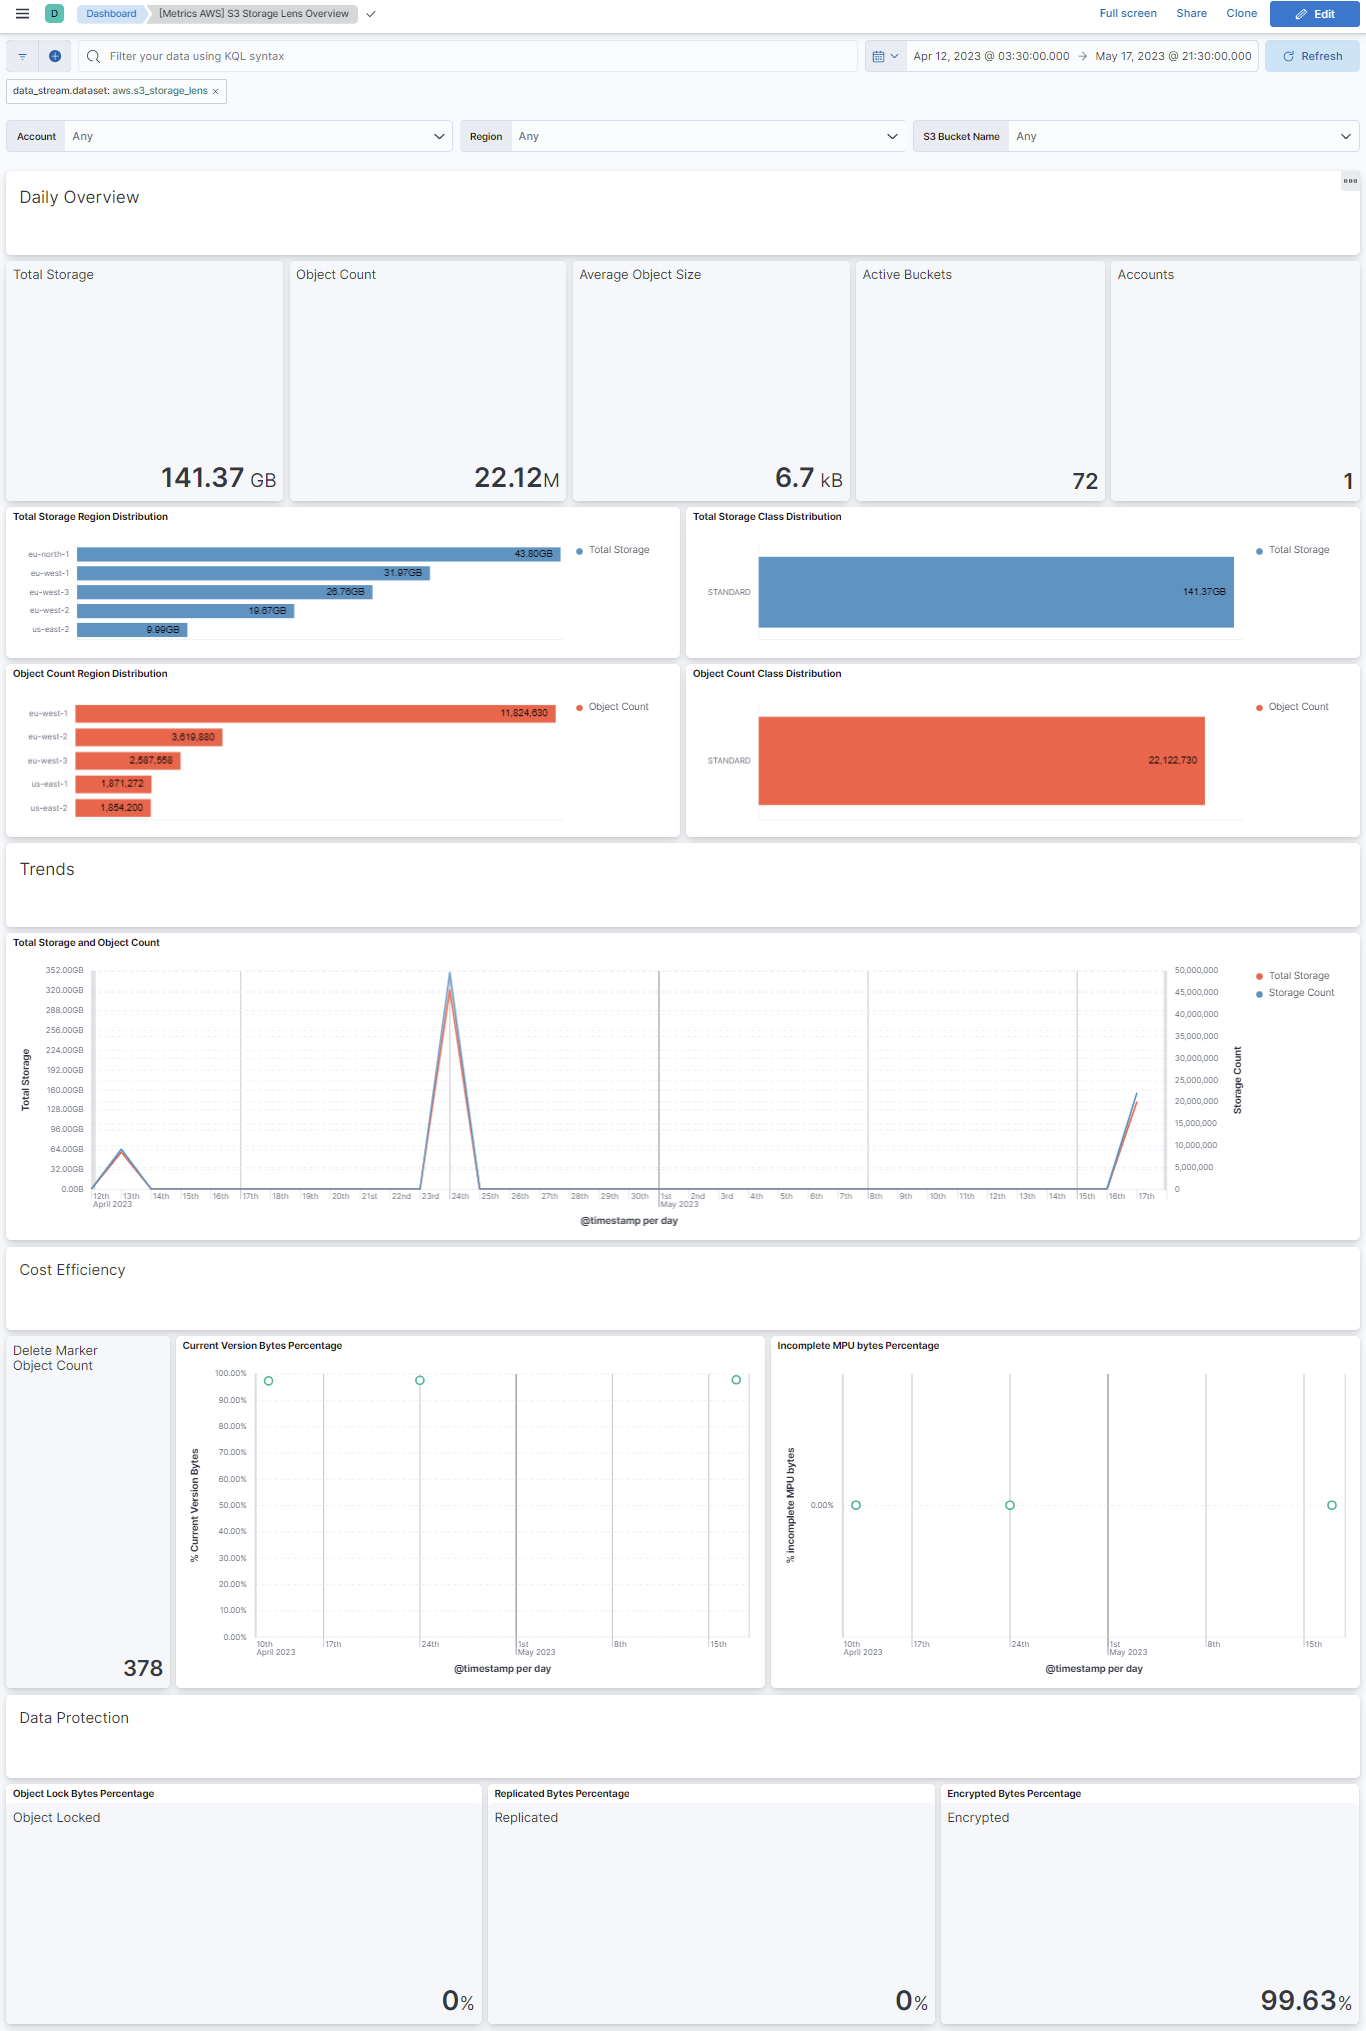The height and width of the screenshot is (2031, 1366).
Task: Click the saved-status checkmark beside dashboard title
Action: pyautogui.click(x=371, y=14)
